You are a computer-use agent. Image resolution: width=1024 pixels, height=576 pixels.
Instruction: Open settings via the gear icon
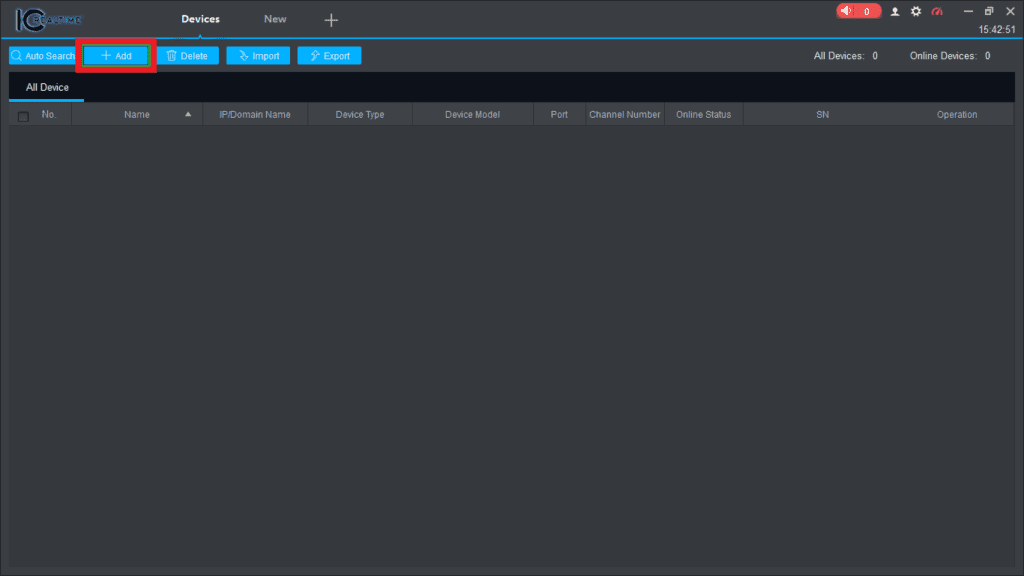click(x=916, y=12)
